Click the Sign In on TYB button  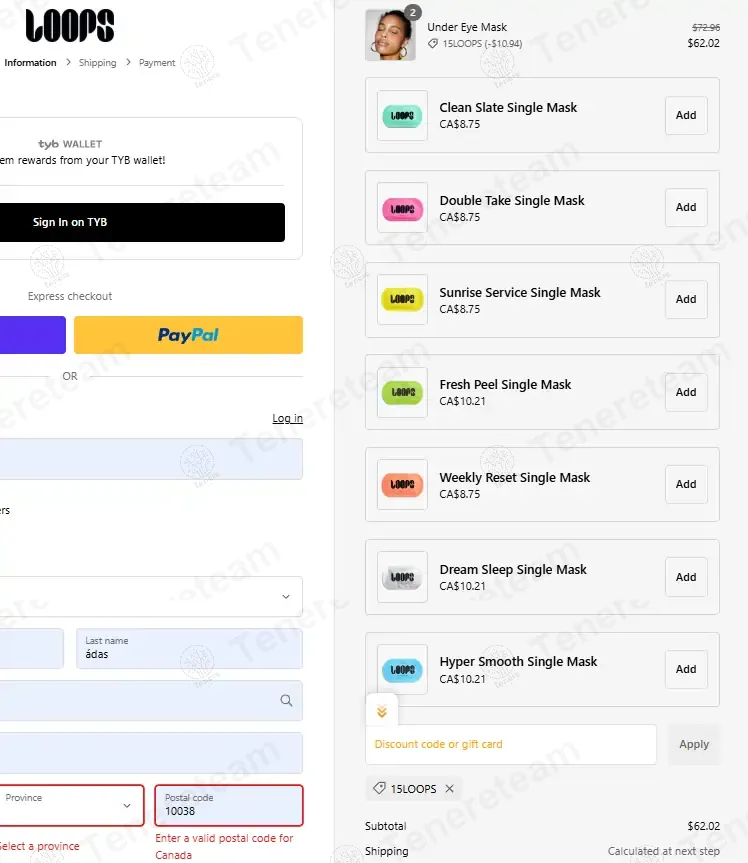[142, 222]
